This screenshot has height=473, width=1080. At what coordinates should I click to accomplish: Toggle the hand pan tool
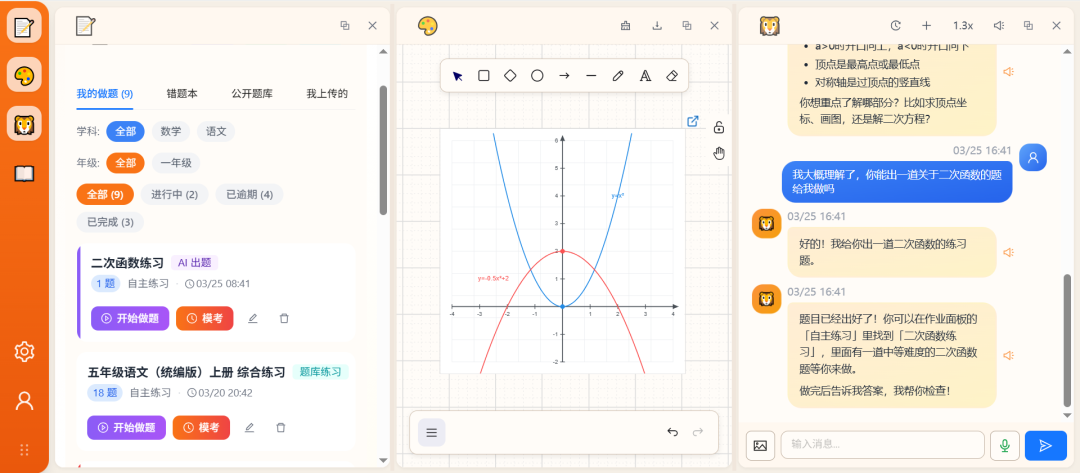pos(718,153)
